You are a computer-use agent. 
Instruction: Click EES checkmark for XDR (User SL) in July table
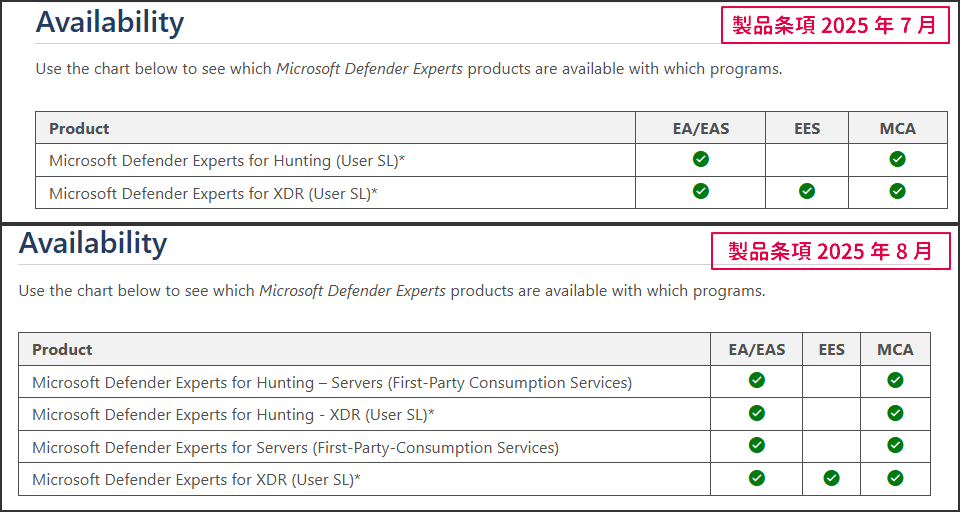coord(807,191)
